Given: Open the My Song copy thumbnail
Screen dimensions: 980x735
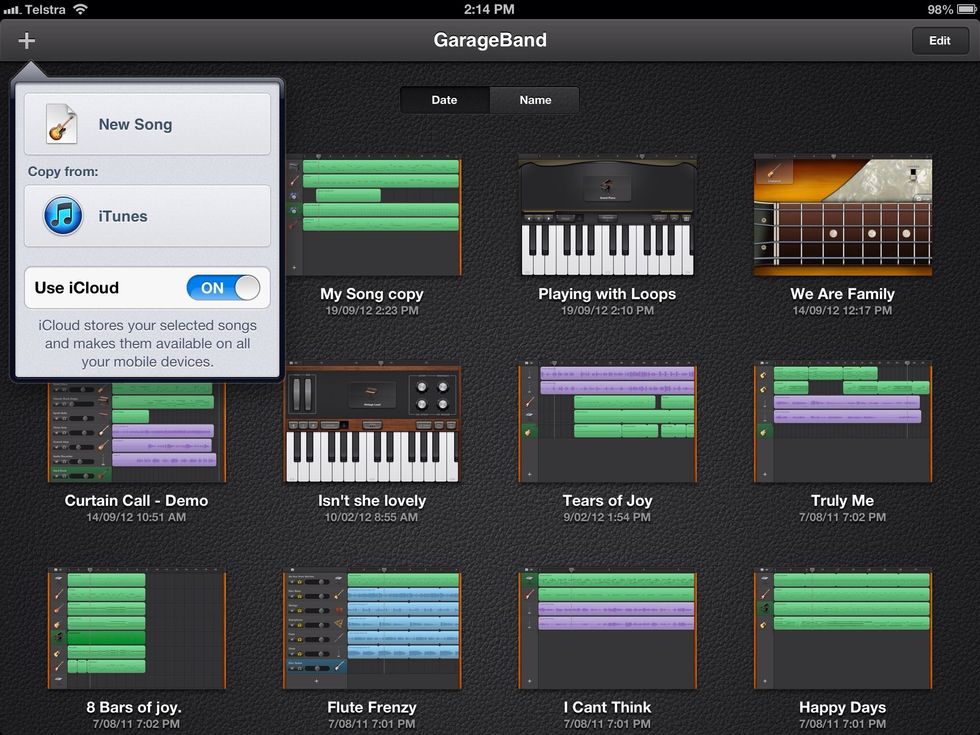Looking at the screenshot, I should pyautogui.click(x=374, y=216).
